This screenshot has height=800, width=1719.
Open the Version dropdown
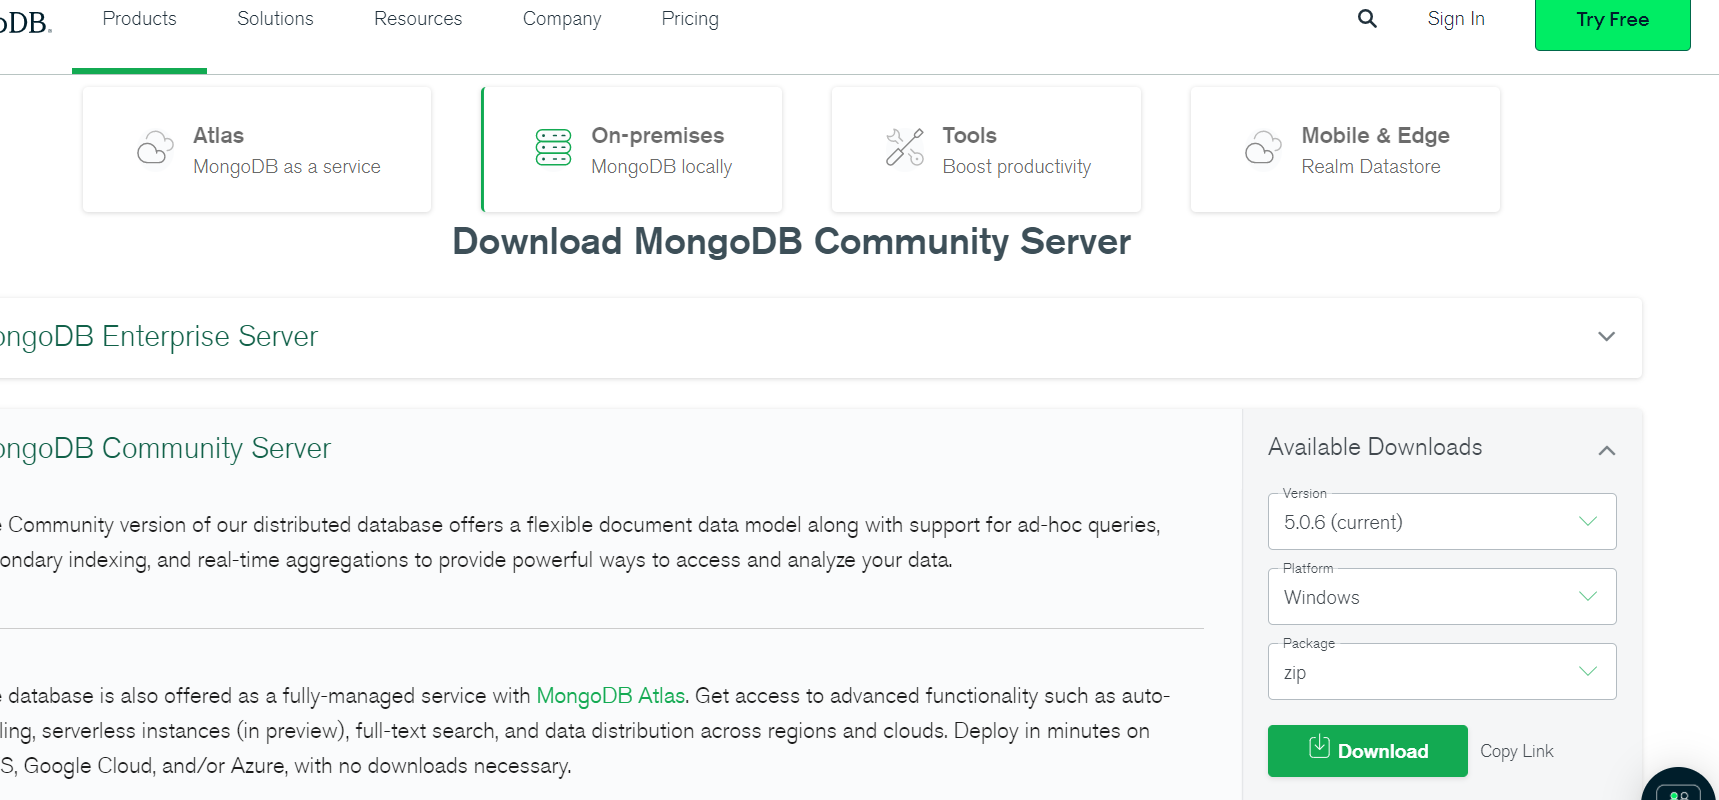point(1442,521)
